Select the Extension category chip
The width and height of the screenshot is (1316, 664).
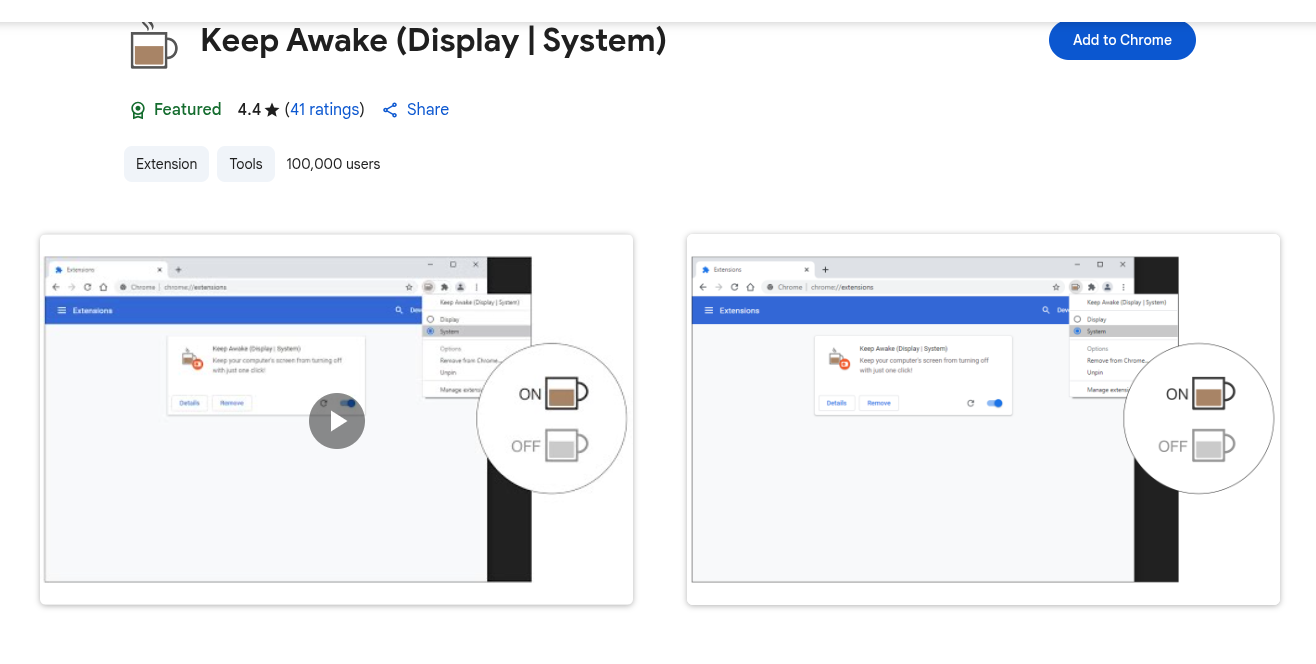click(167, 164)
